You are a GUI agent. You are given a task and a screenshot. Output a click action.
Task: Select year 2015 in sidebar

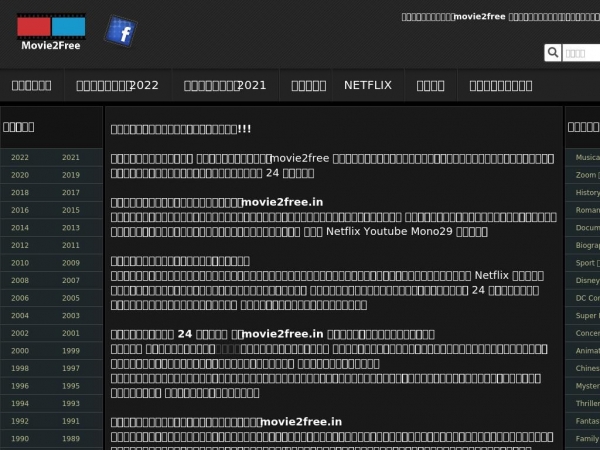coord(71,210)
